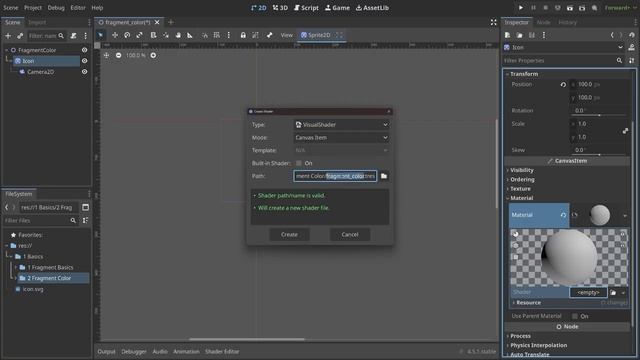Open the Shader empty slot dropdown
640x360 pixels.
click(x=623, y=293)
